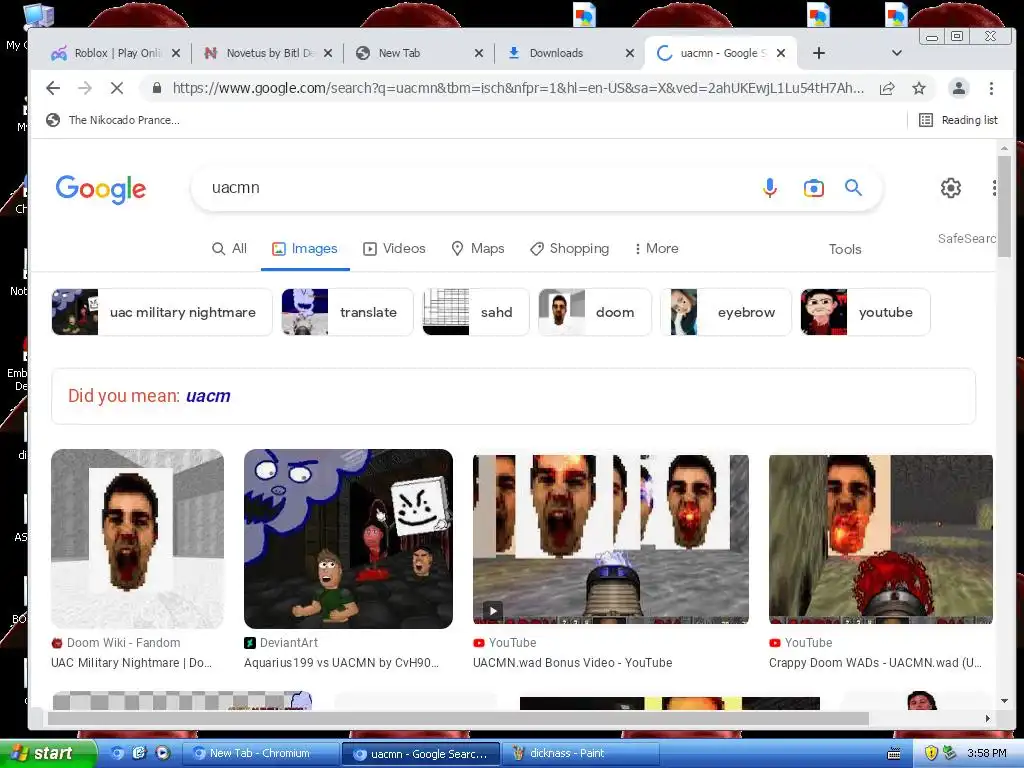
Task: Bookmark this page with the star icon
Action: coord(919,88)
